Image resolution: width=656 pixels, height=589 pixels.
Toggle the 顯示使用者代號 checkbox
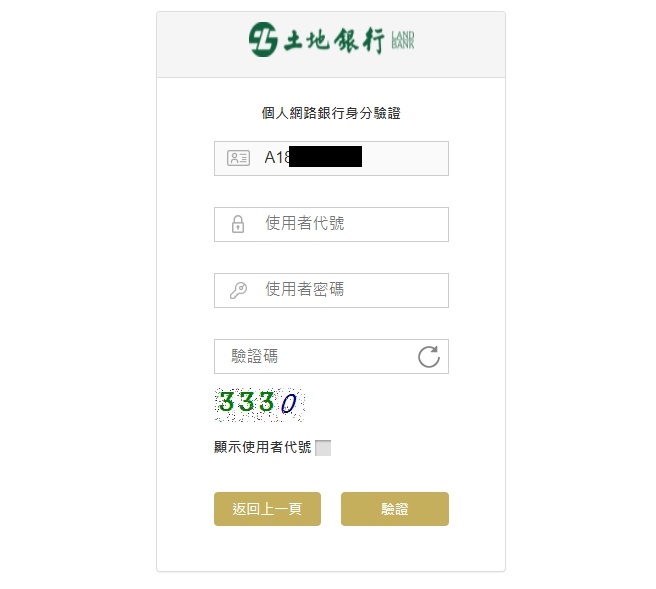(x=323, y=448)
